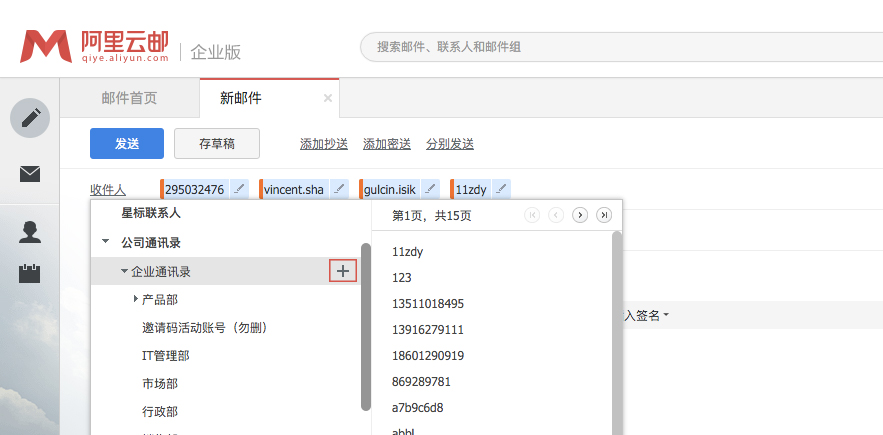Collapse the 公司通讯录 tree node

(x=106, y=242)
